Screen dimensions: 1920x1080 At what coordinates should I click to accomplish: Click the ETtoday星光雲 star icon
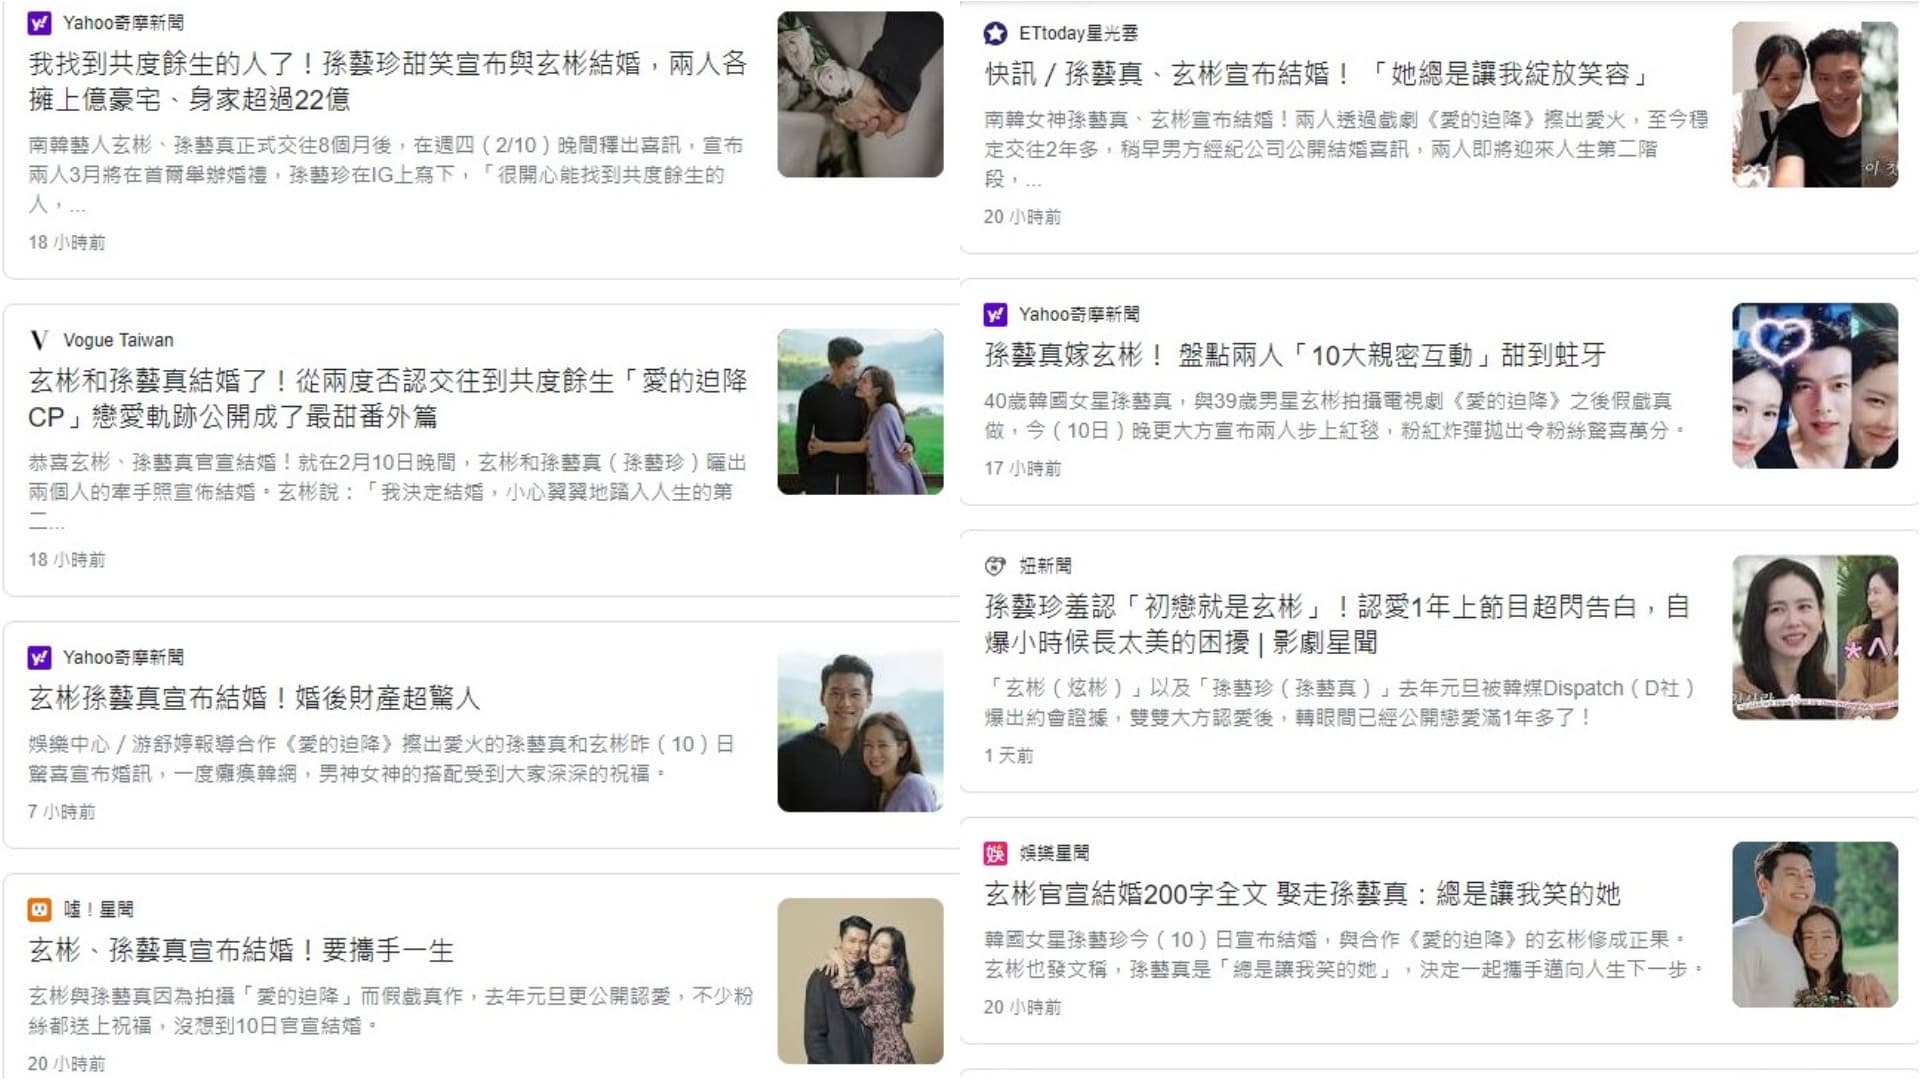(x=995, y=33)
